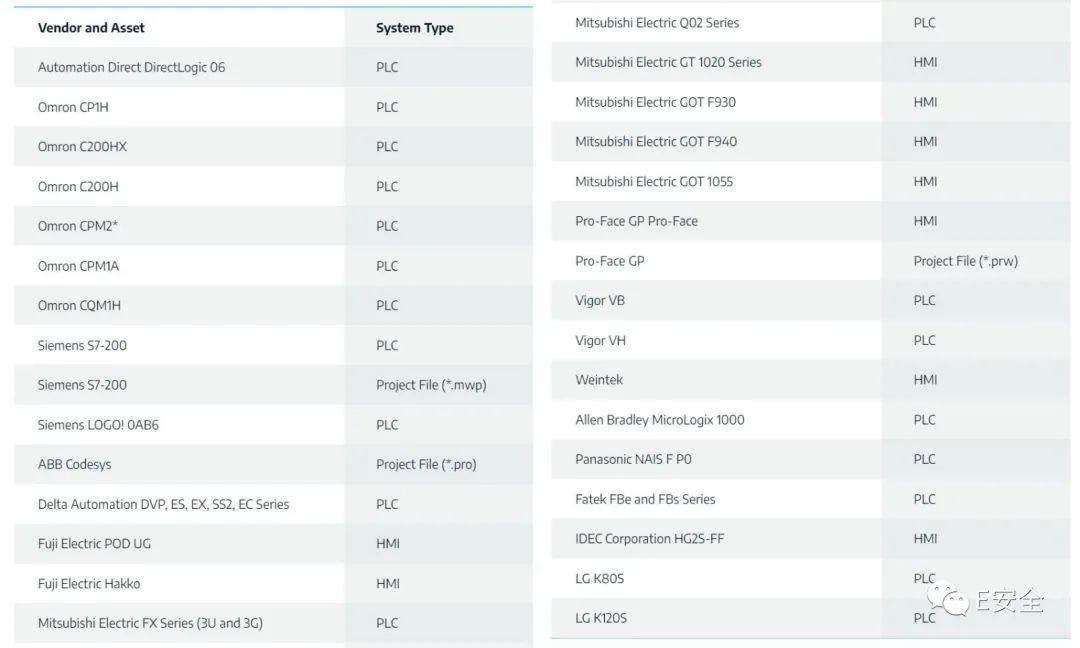This screenshot has width=1080, height=648.
Task: Click "Project File (*.pro)" cell
Action: (x=426, y=464)
